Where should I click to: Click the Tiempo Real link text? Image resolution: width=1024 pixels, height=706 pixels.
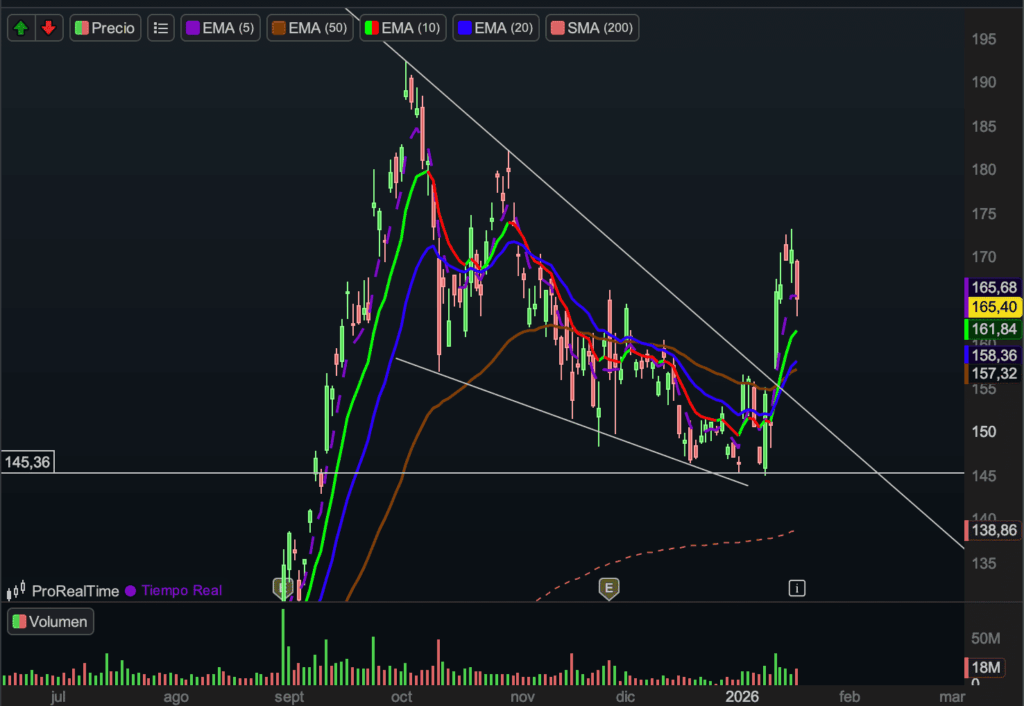tap(181, 591)
